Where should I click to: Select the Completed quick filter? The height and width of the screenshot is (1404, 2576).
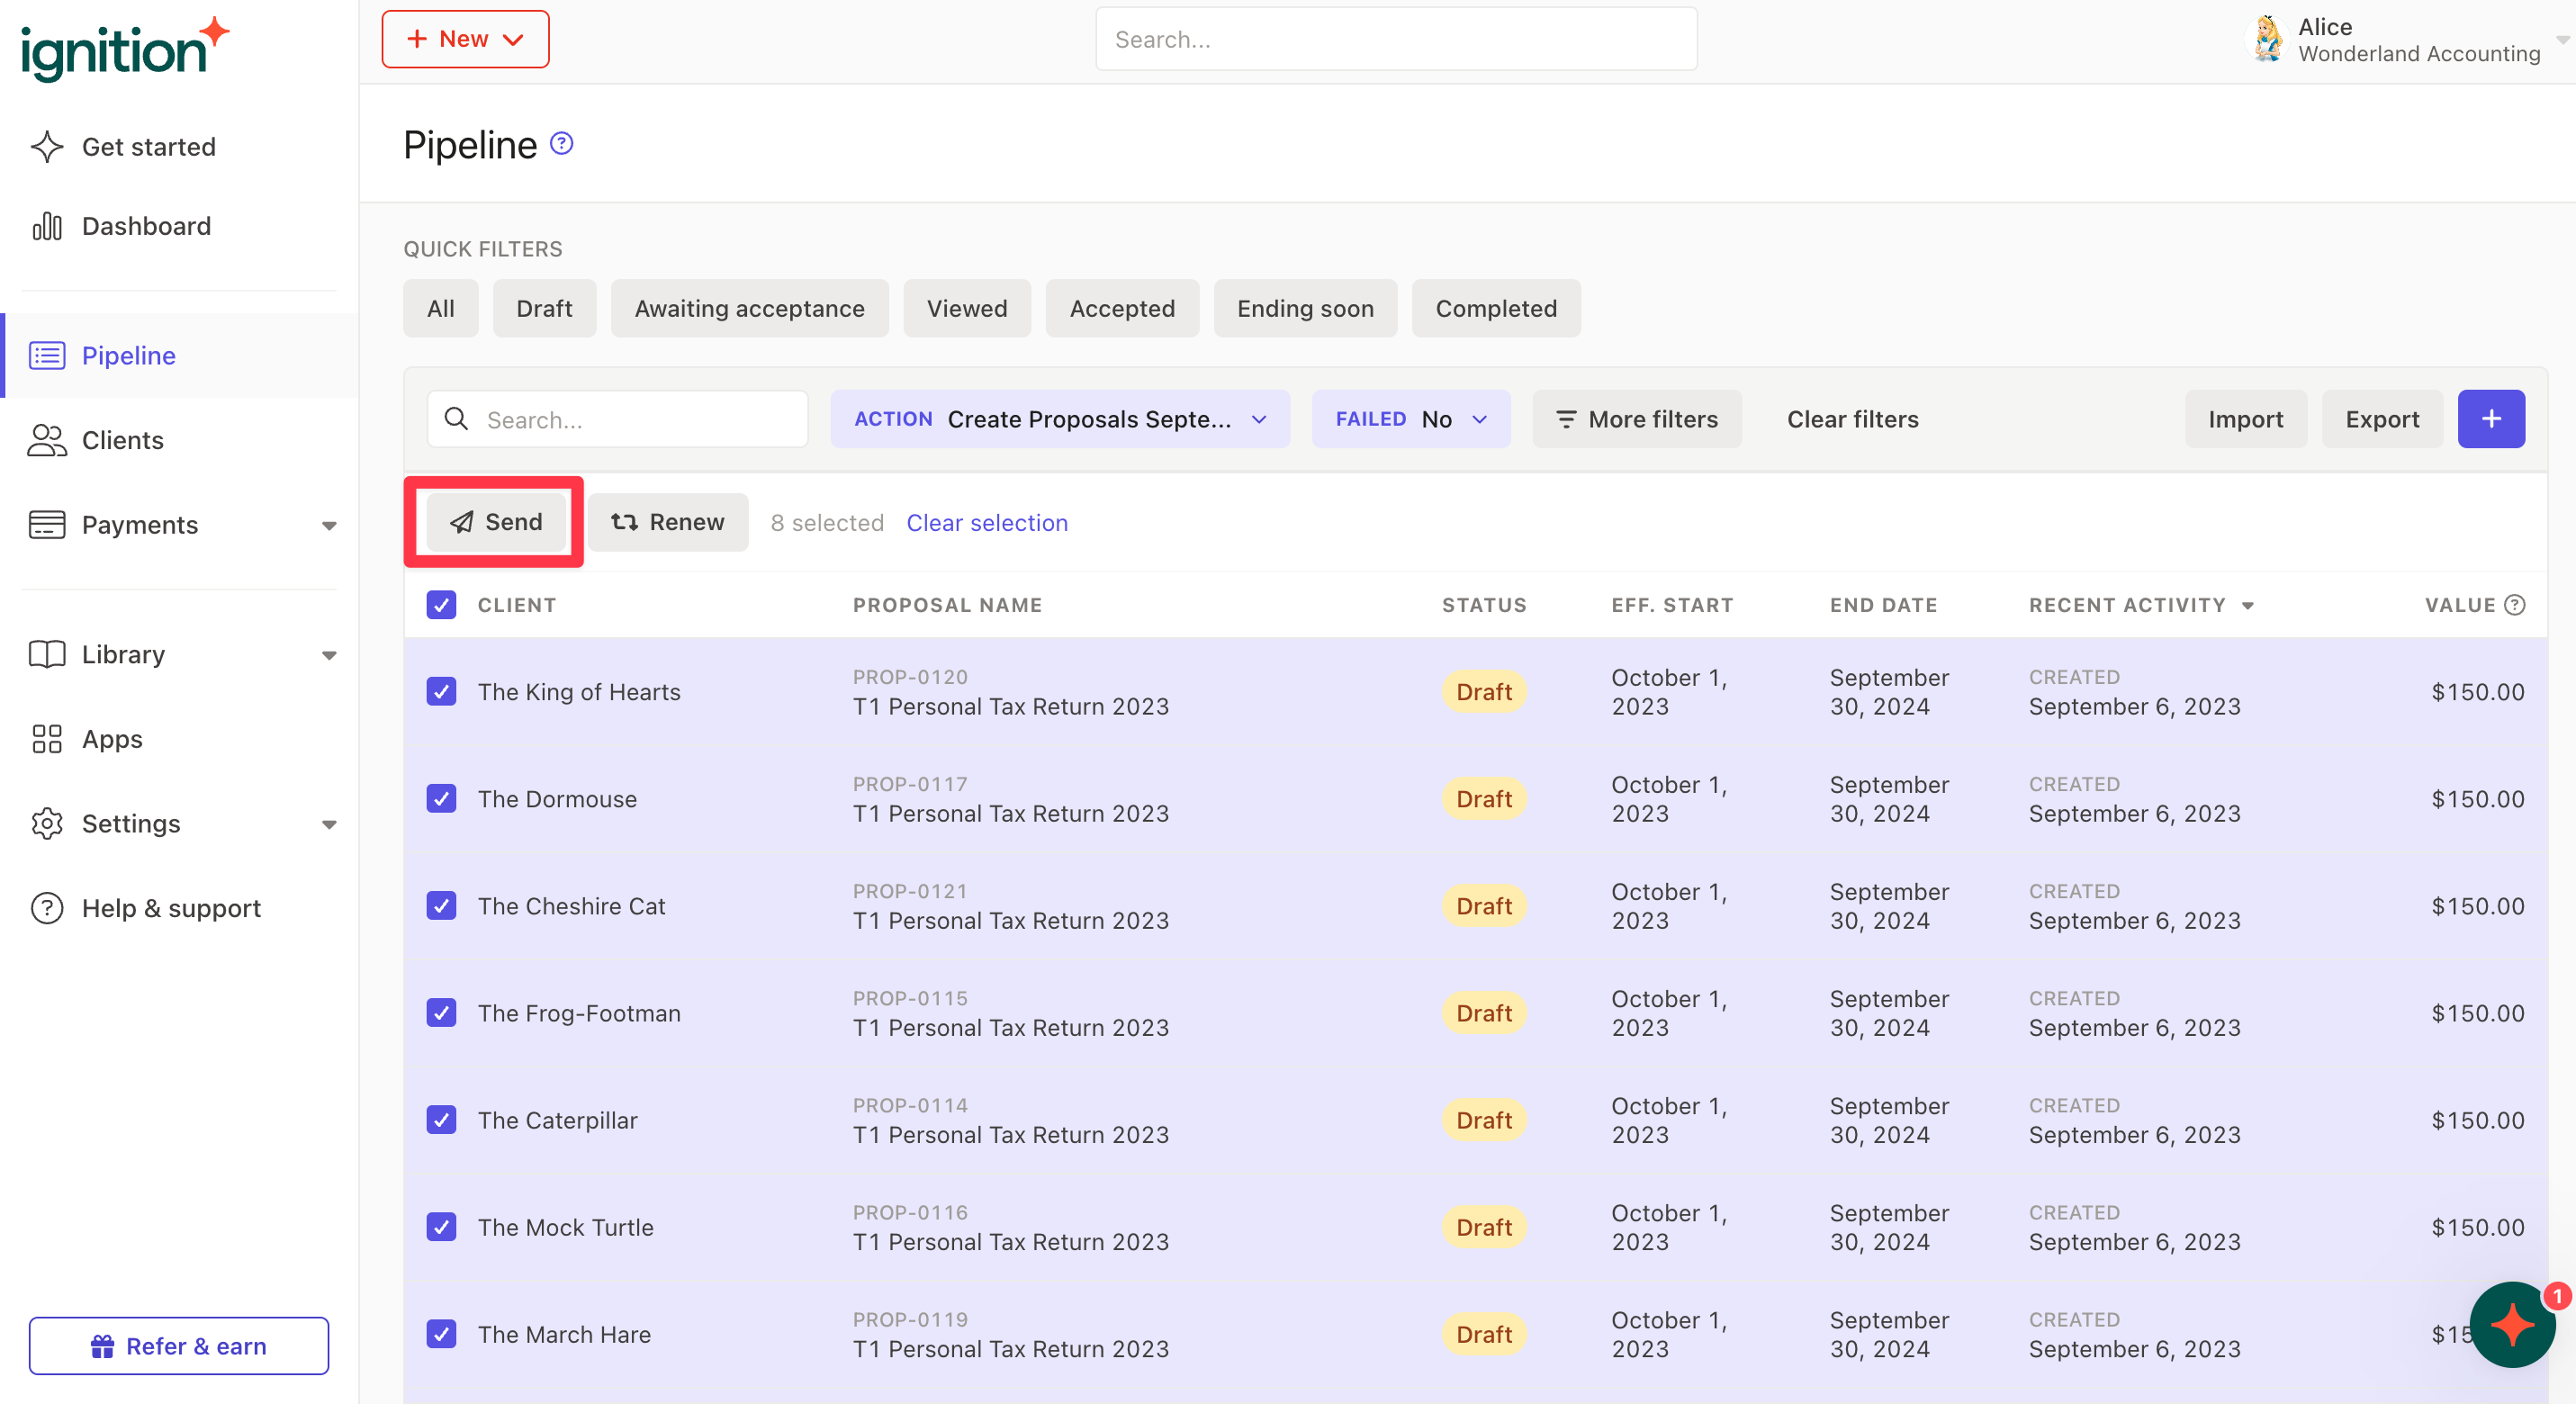click(1496, 308)
